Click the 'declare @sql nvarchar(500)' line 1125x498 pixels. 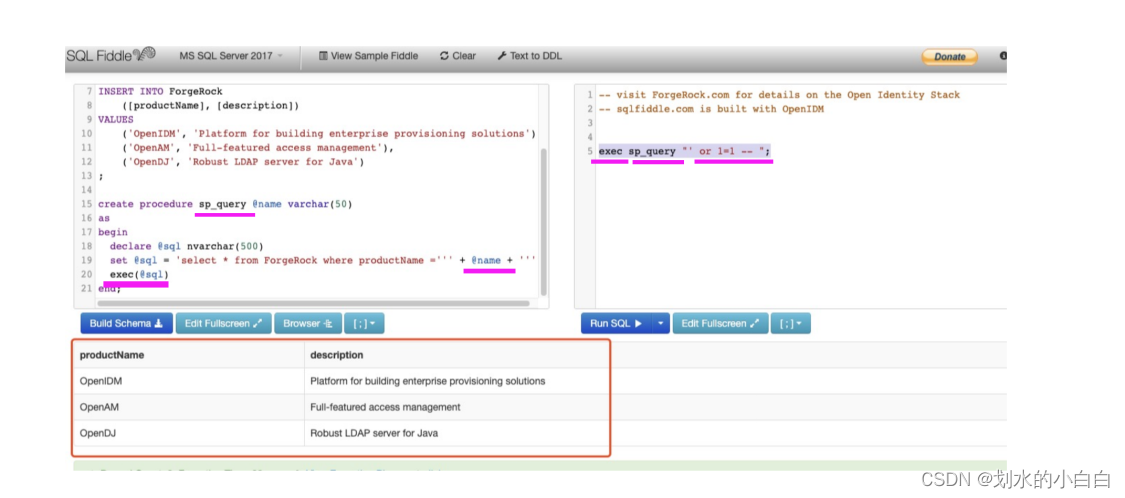[x=187, y=246]
